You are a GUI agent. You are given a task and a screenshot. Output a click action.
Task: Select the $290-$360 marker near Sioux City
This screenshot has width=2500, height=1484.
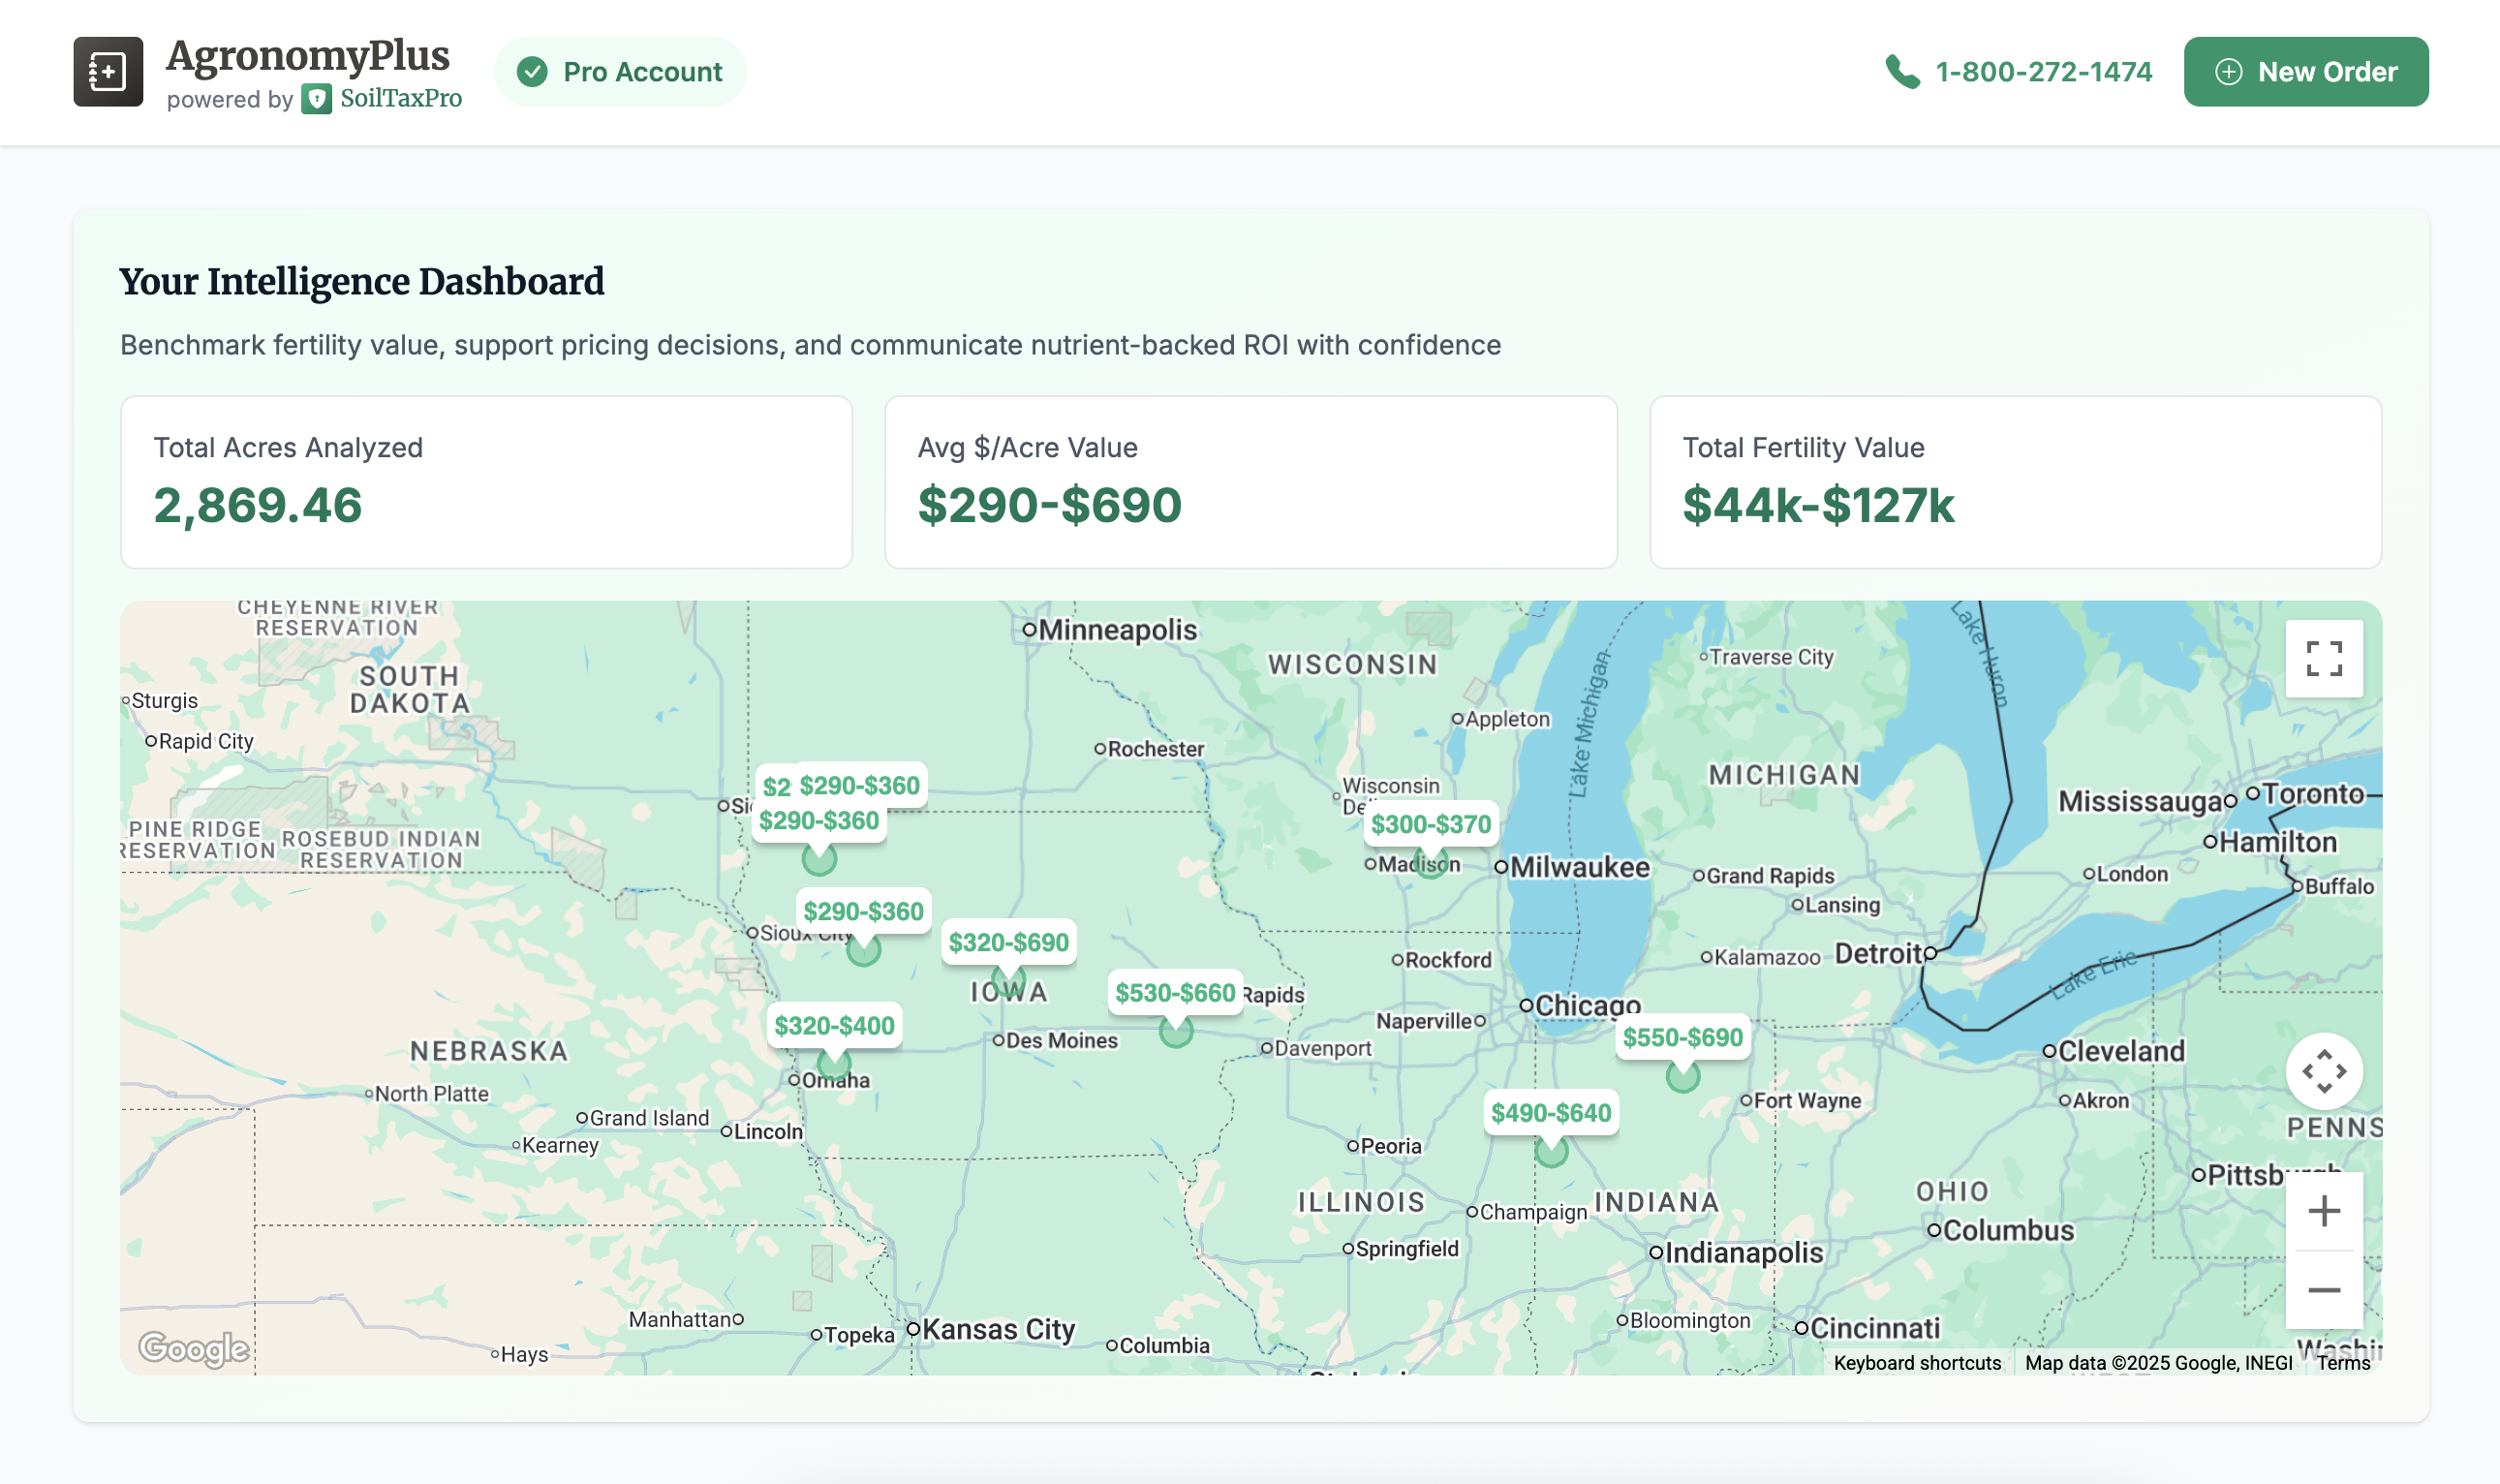[863, 912]
